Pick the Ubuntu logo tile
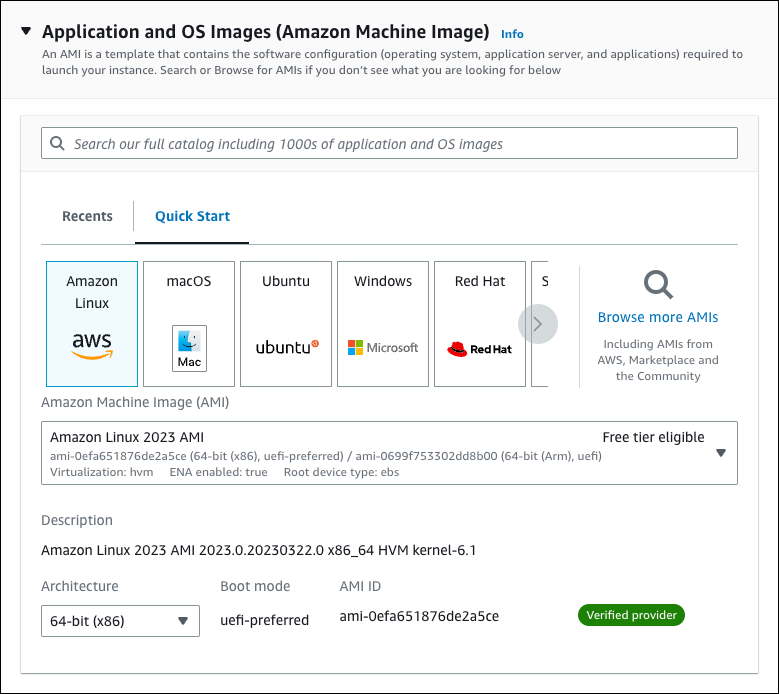This screenshot has width=779, height=694. point(286,324)
